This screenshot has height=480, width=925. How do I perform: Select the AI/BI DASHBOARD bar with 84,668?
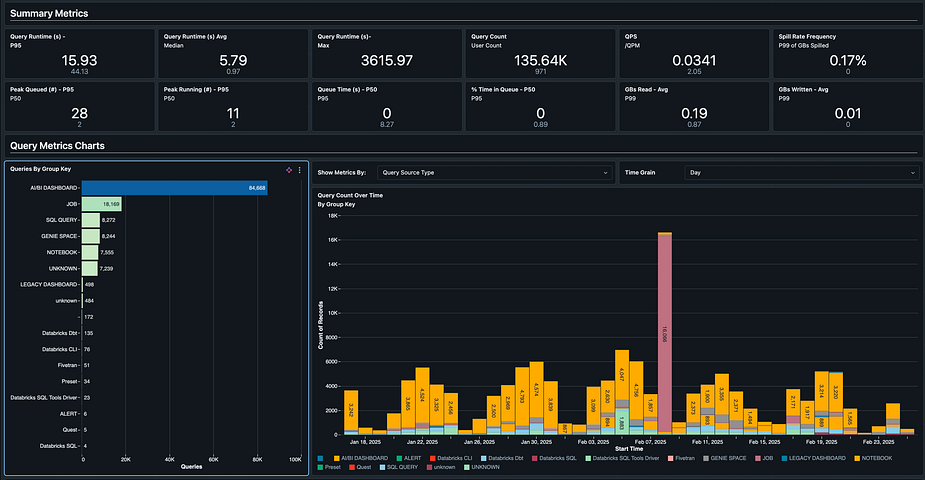coord(175,188)
